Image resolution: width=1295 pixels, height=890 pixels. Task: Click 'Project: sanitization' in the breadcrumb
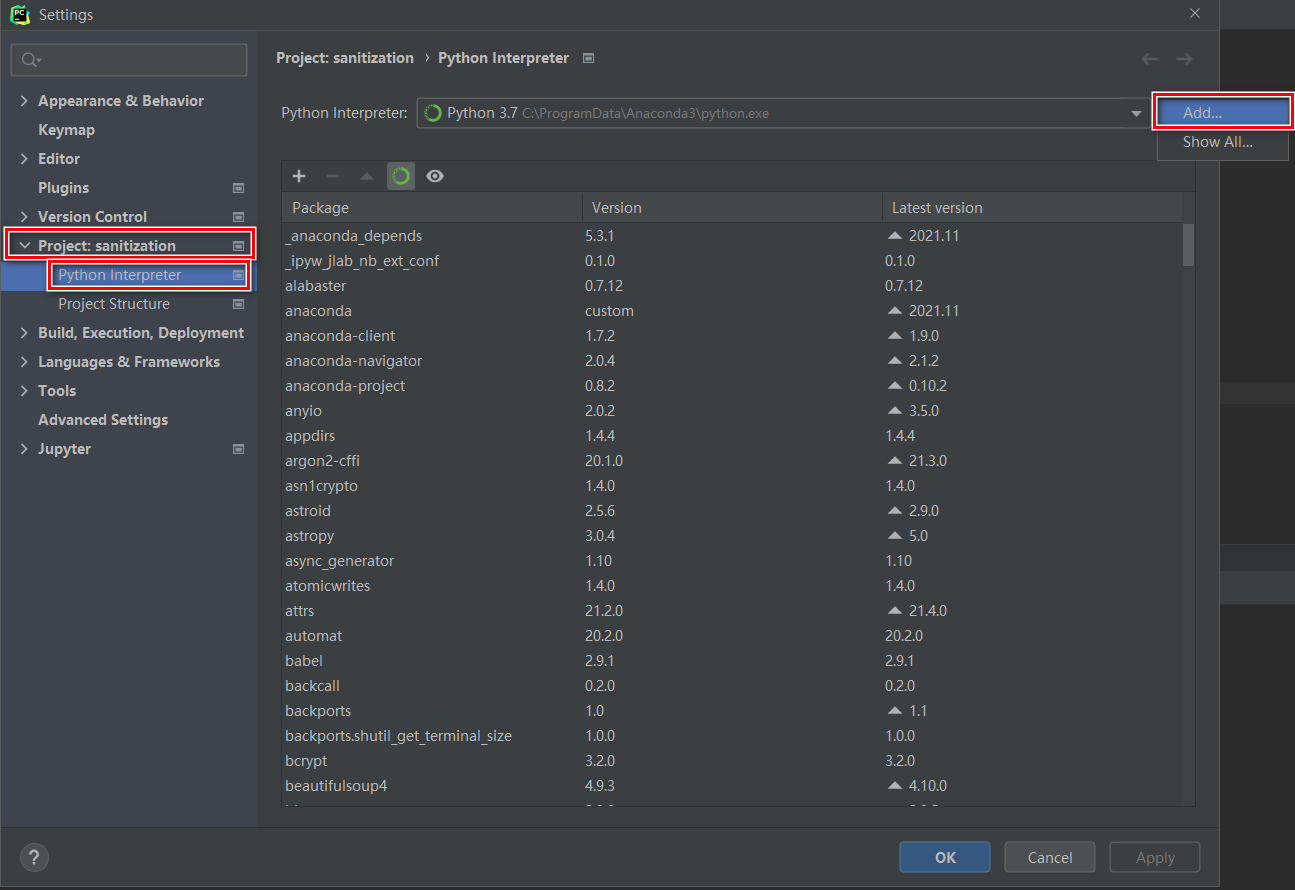point(345,58)
